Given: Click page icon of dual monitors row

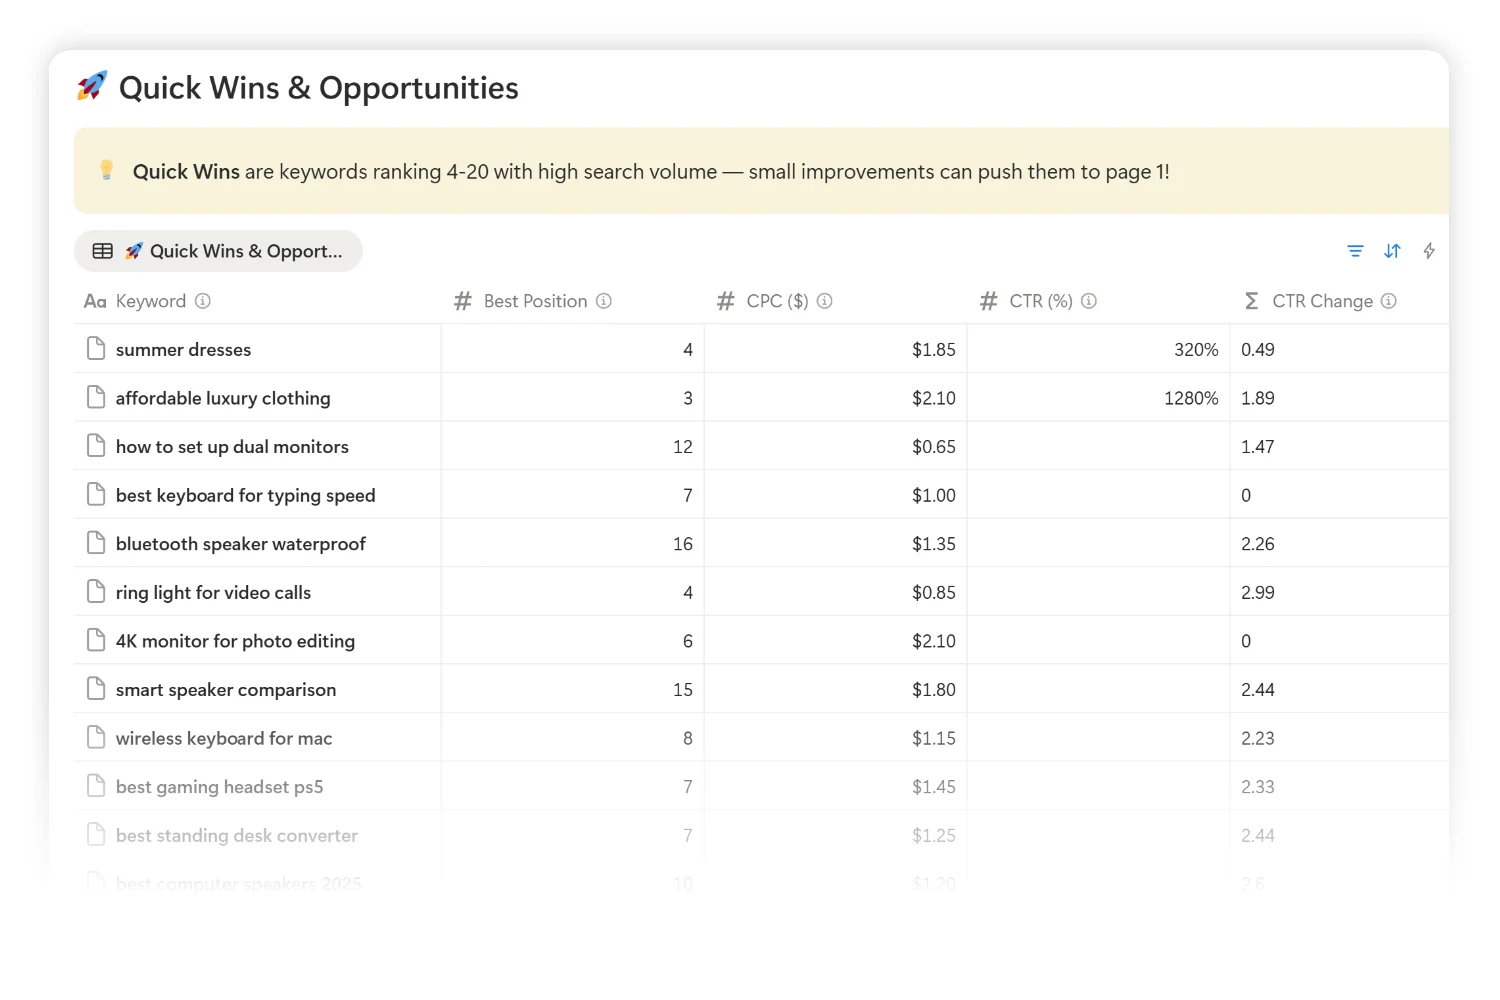Looking at the screenshot, I should click(x=96, y=446).
